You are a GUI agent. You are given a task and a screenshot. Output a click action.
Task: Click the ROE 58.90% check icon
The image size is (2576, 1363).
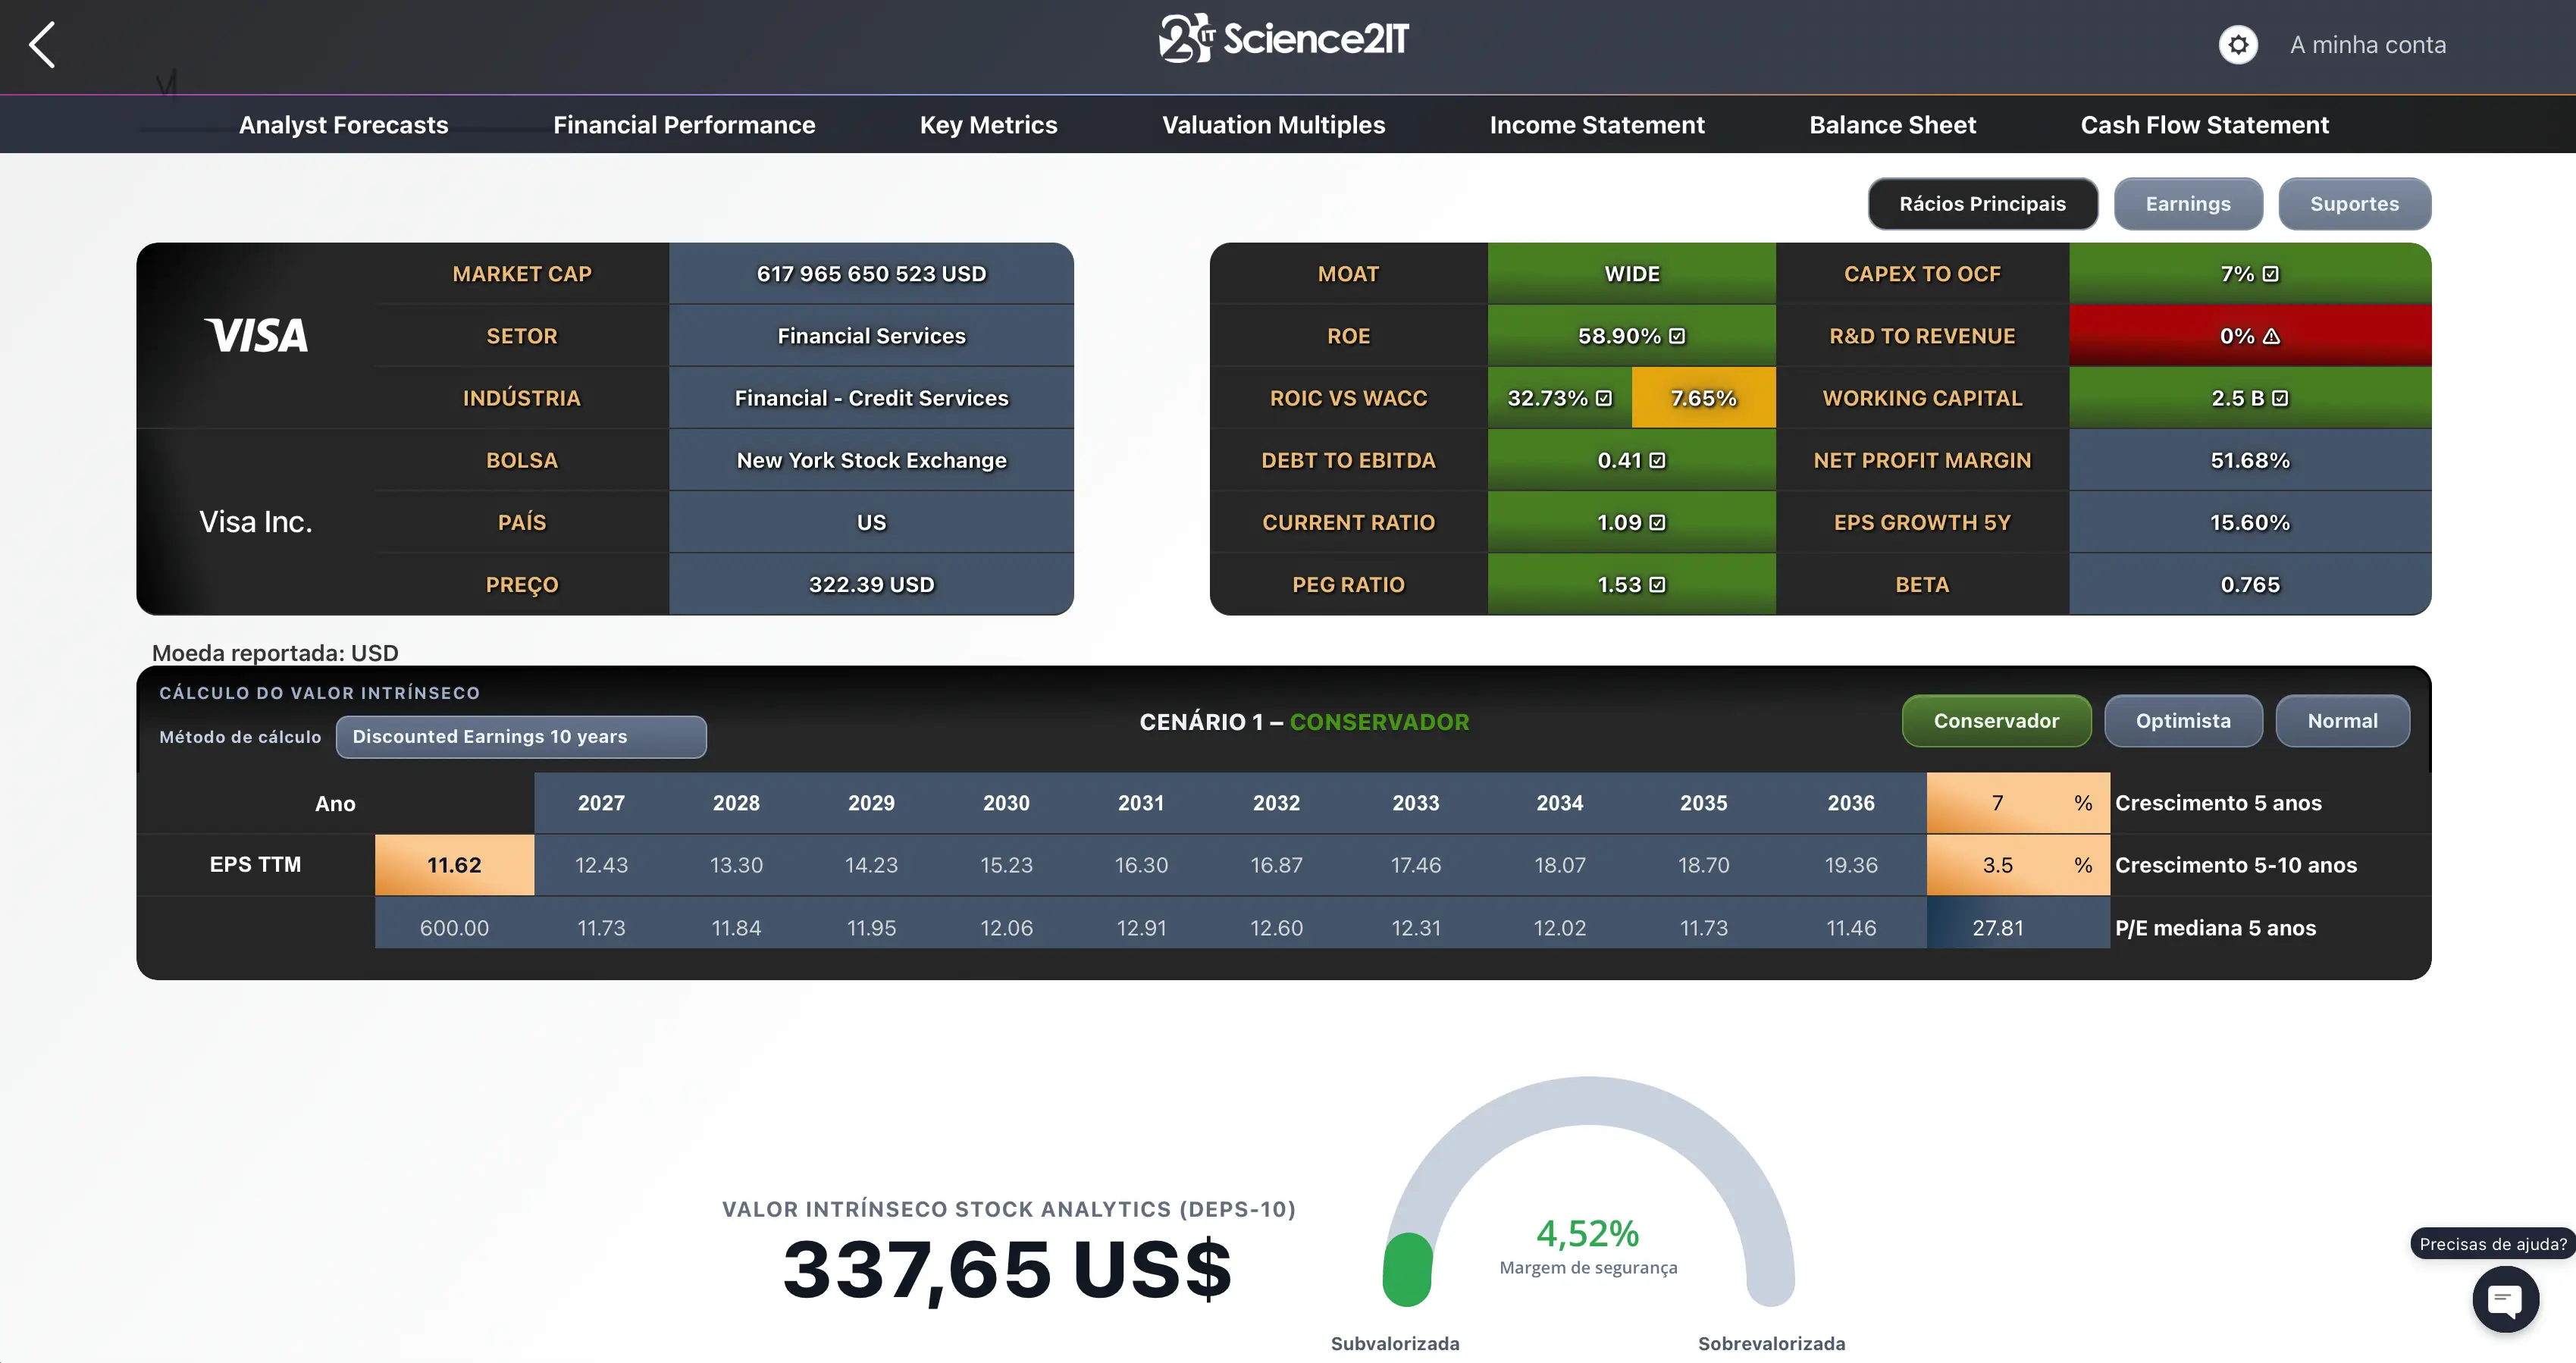click(x=1677, y=336)
